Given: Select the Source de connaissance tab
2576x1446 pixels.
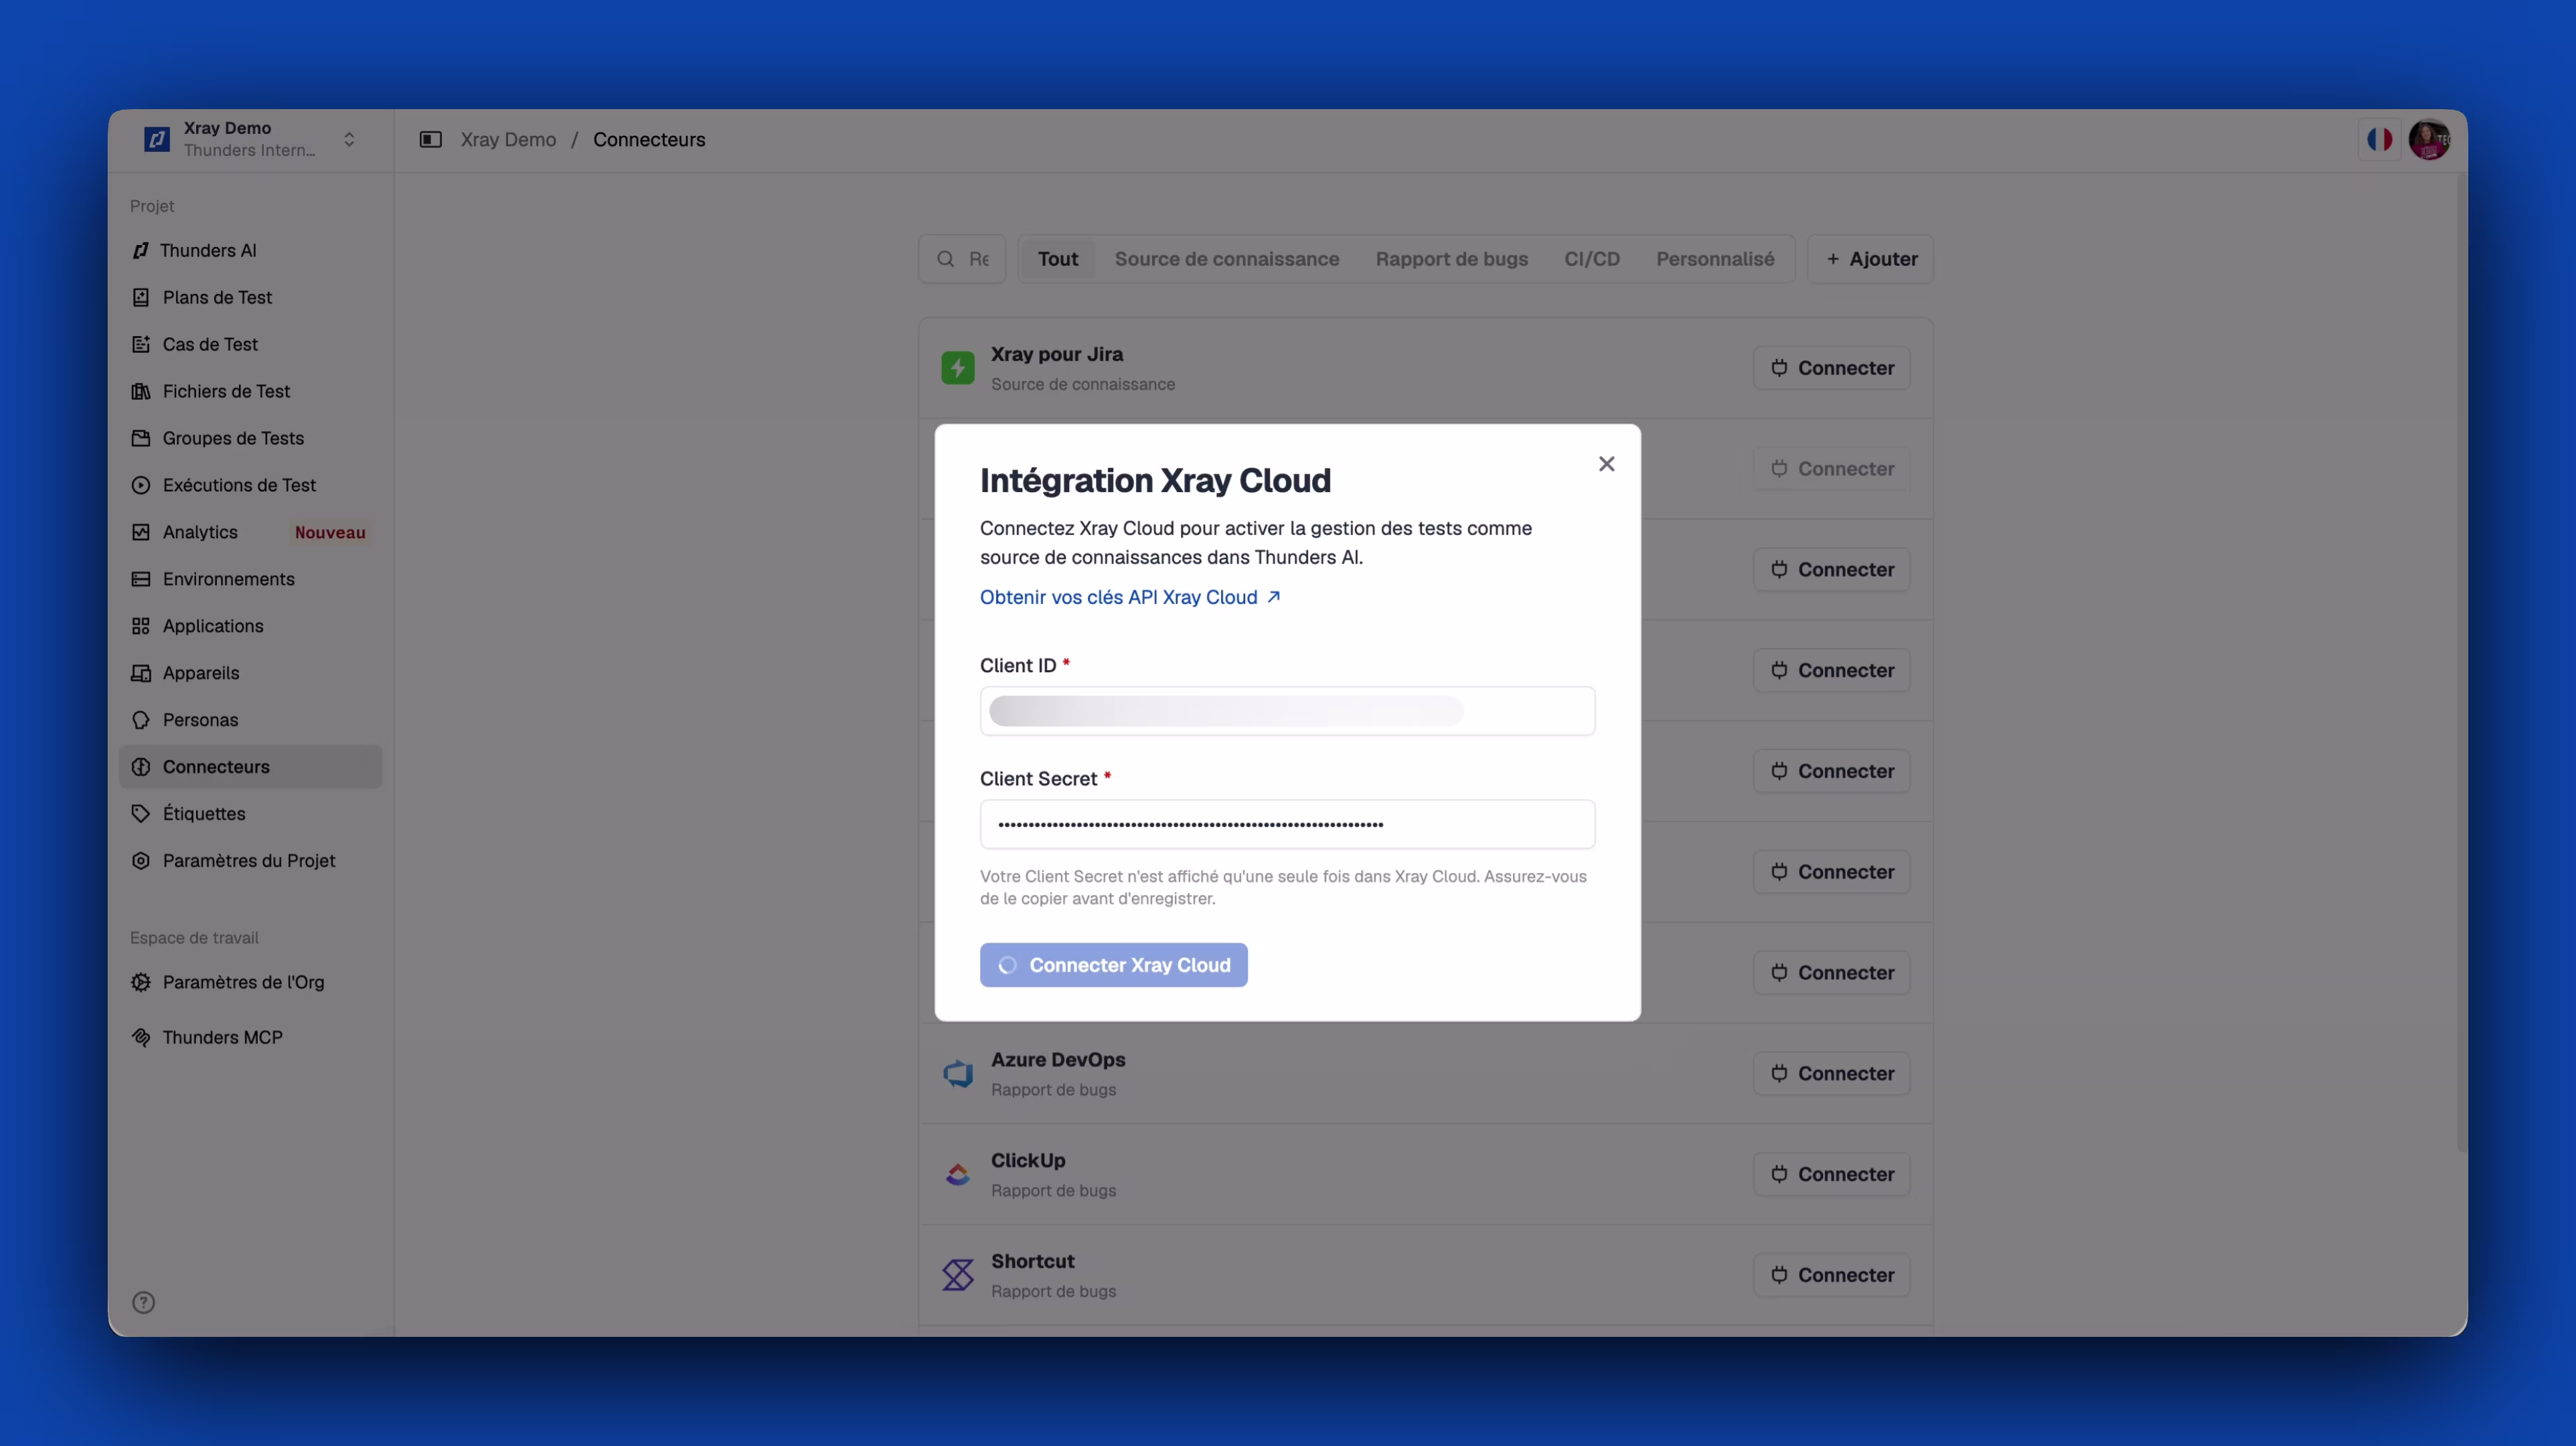Looking at the screenshot, I should (1227, 259).
